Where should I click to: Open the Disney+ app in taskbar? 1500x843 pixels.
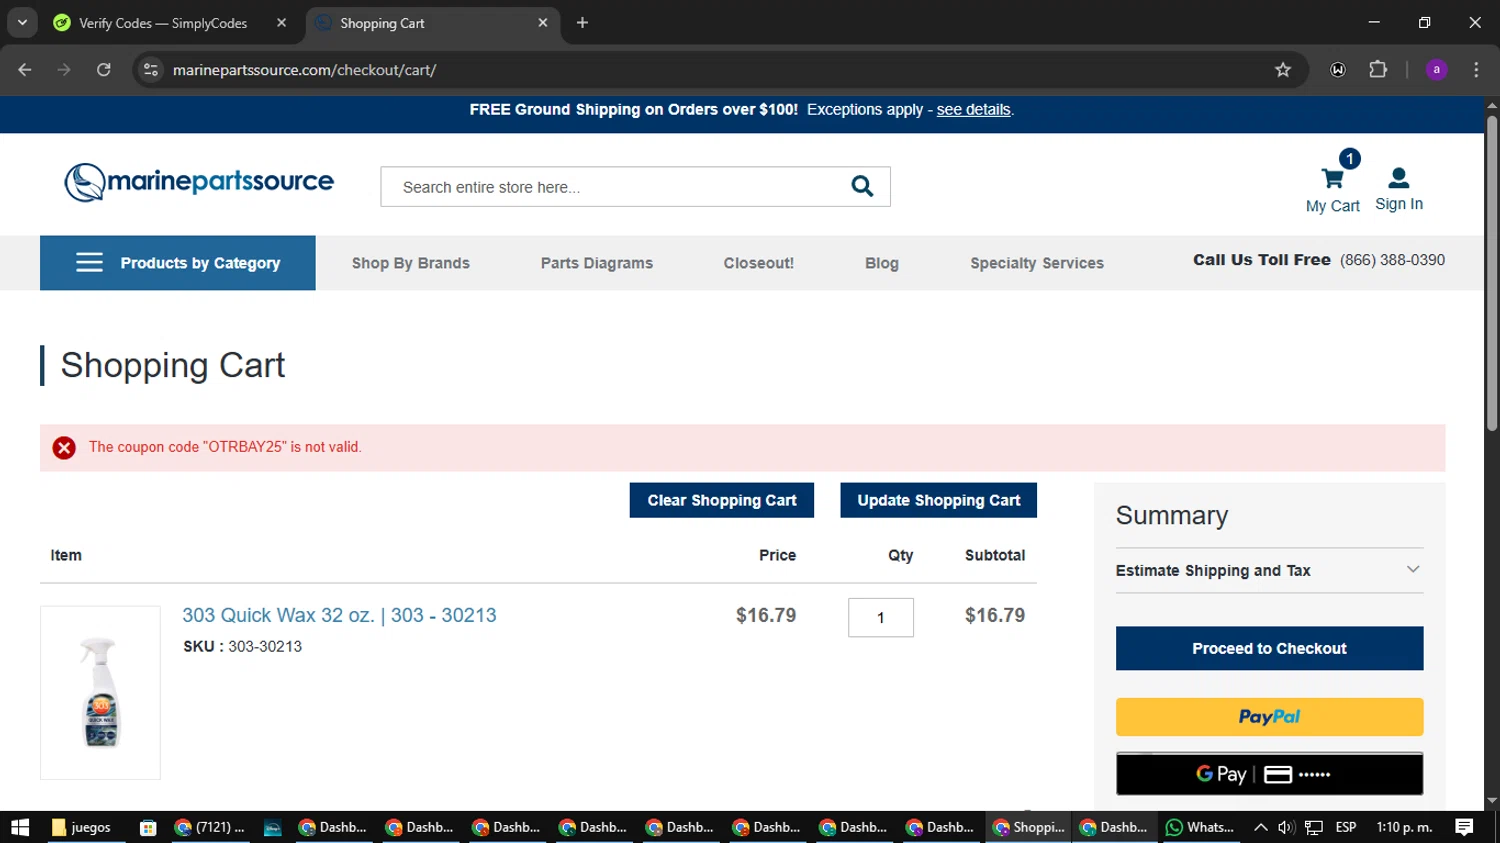[x=272, y=827]
